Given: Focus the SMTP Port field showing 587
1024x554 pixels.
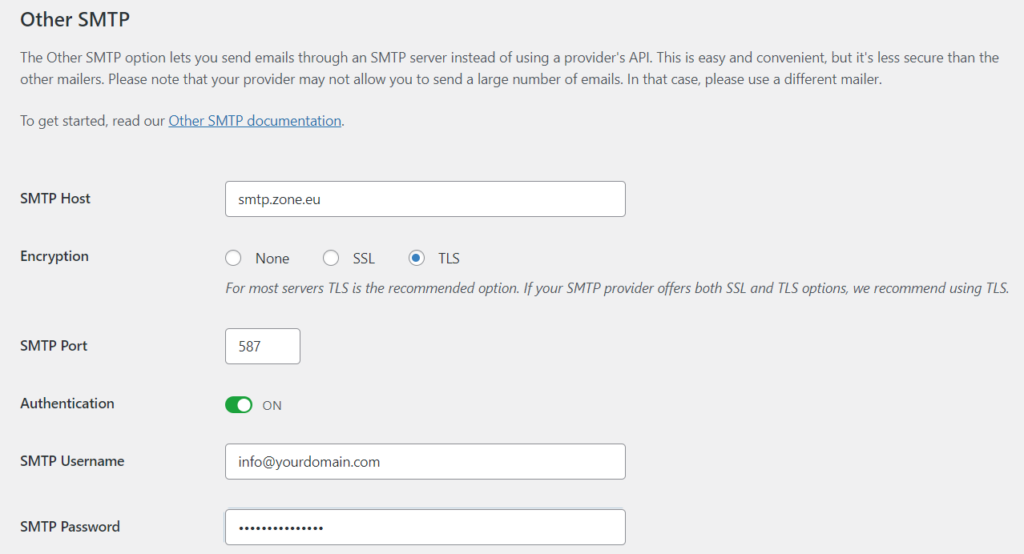Looking at the screenshot, I should [262, 346].
